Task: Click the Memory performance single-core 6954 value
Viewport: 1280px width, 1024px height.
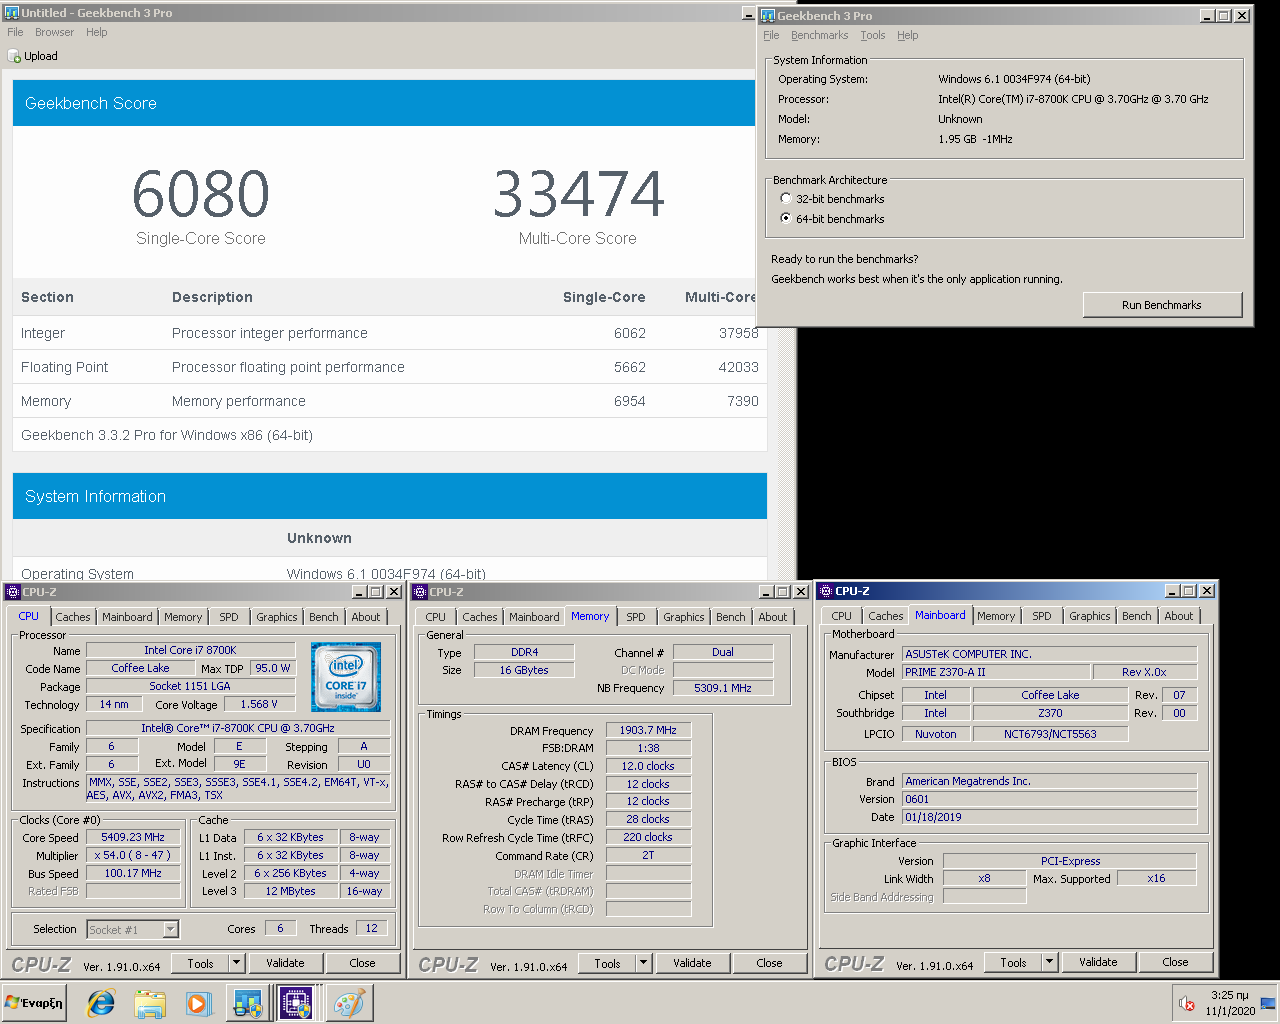Action: pyautogui.click(x=629, y=401)
